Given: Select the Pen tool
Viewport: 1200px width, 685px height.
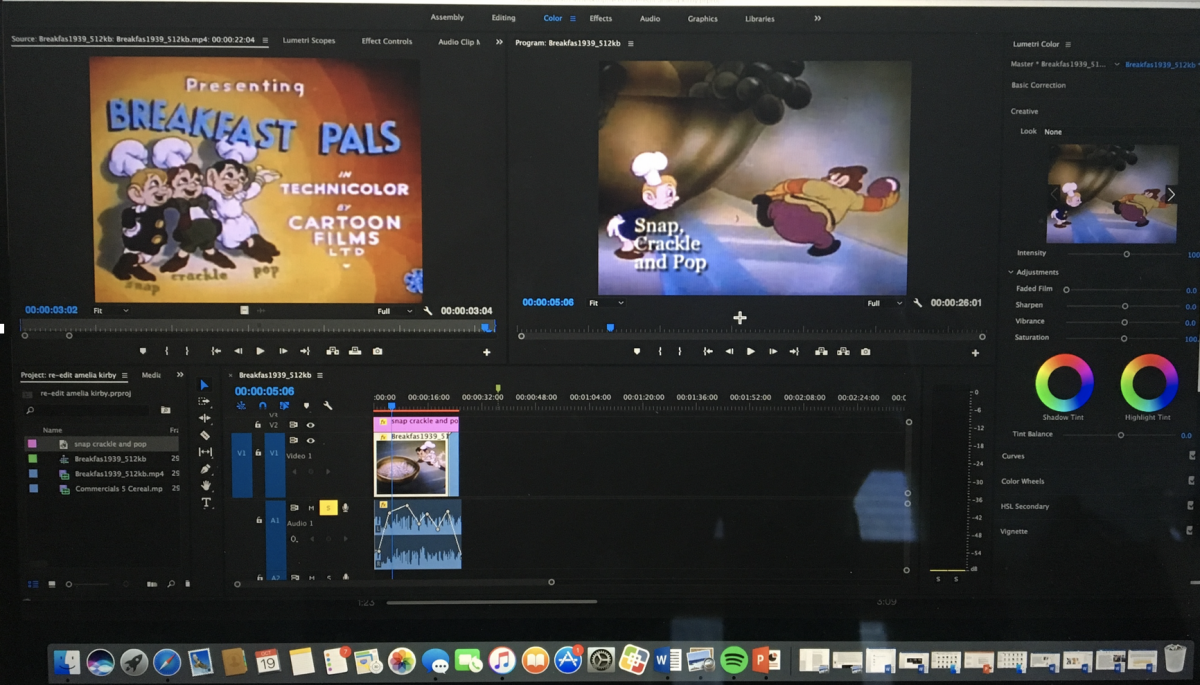Looking at the screenshot, I should (x=205, y=469).
